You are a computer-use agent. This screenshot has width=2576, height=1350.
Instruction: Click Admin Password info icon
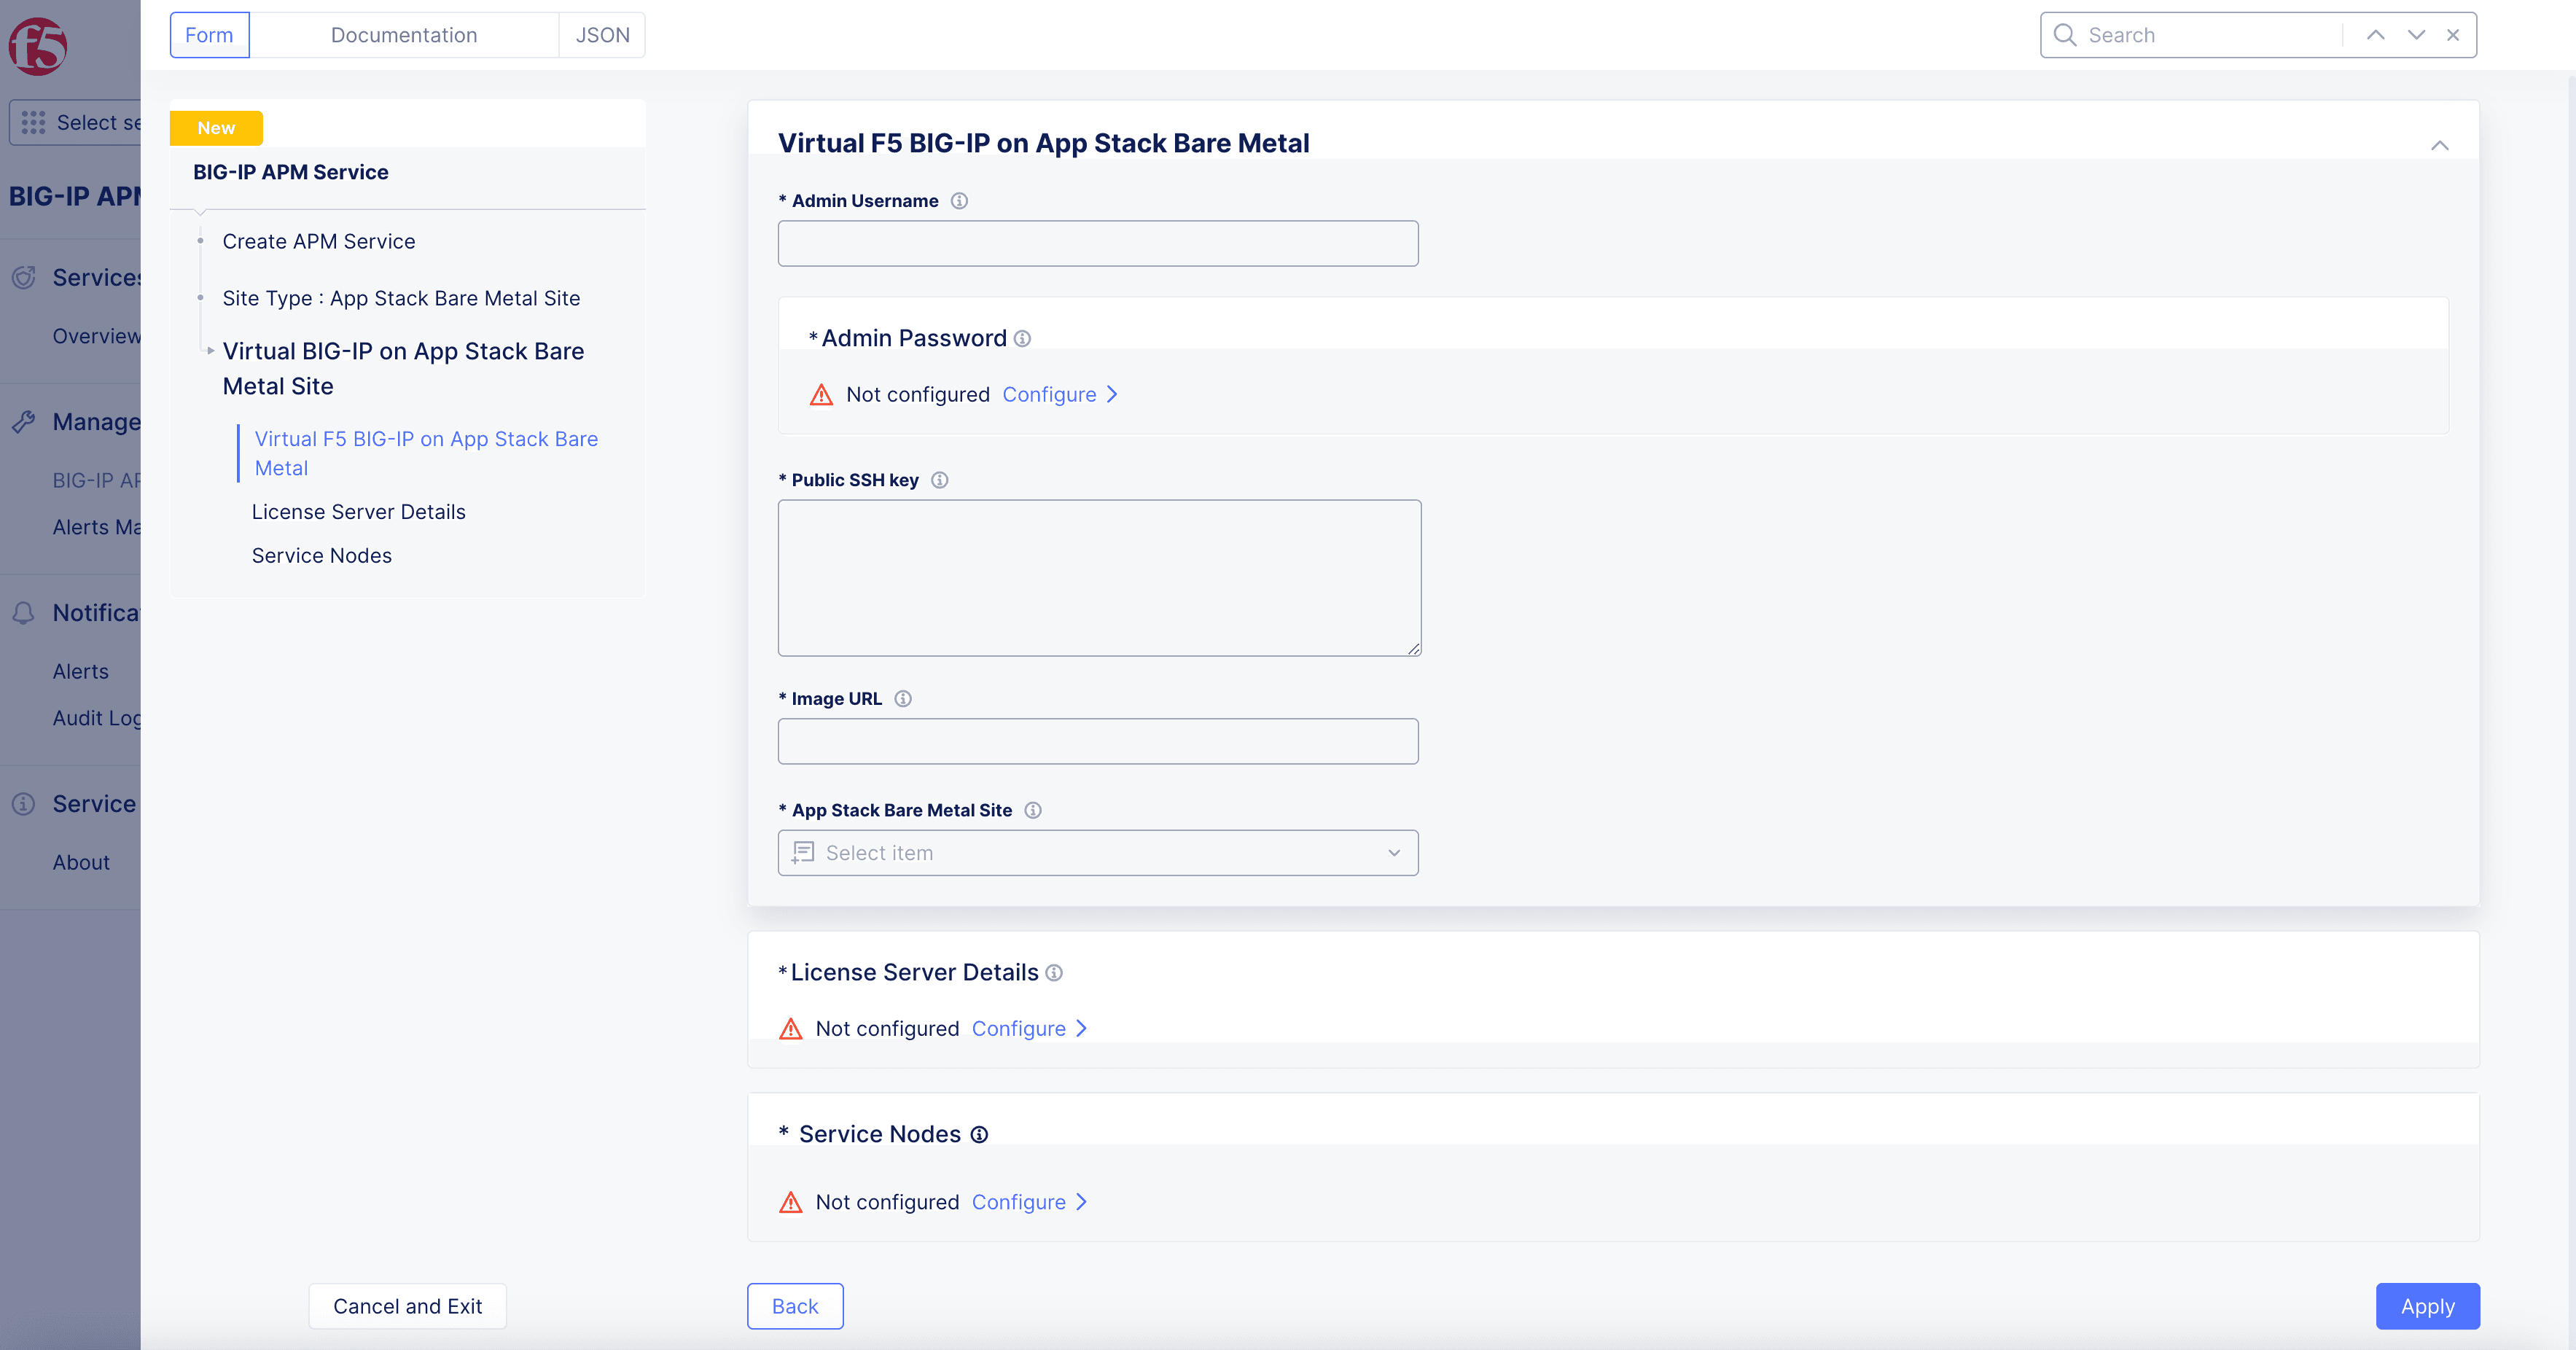tap(1022, 339)
